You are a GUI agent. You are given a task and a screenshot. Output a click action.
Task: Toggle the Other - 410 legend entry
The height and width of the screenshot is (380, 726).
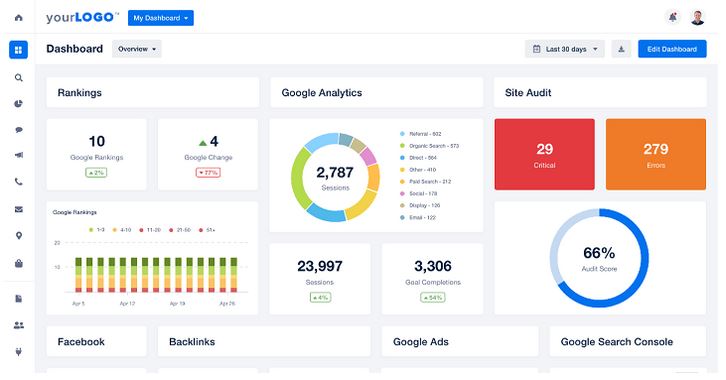[418, 170]
